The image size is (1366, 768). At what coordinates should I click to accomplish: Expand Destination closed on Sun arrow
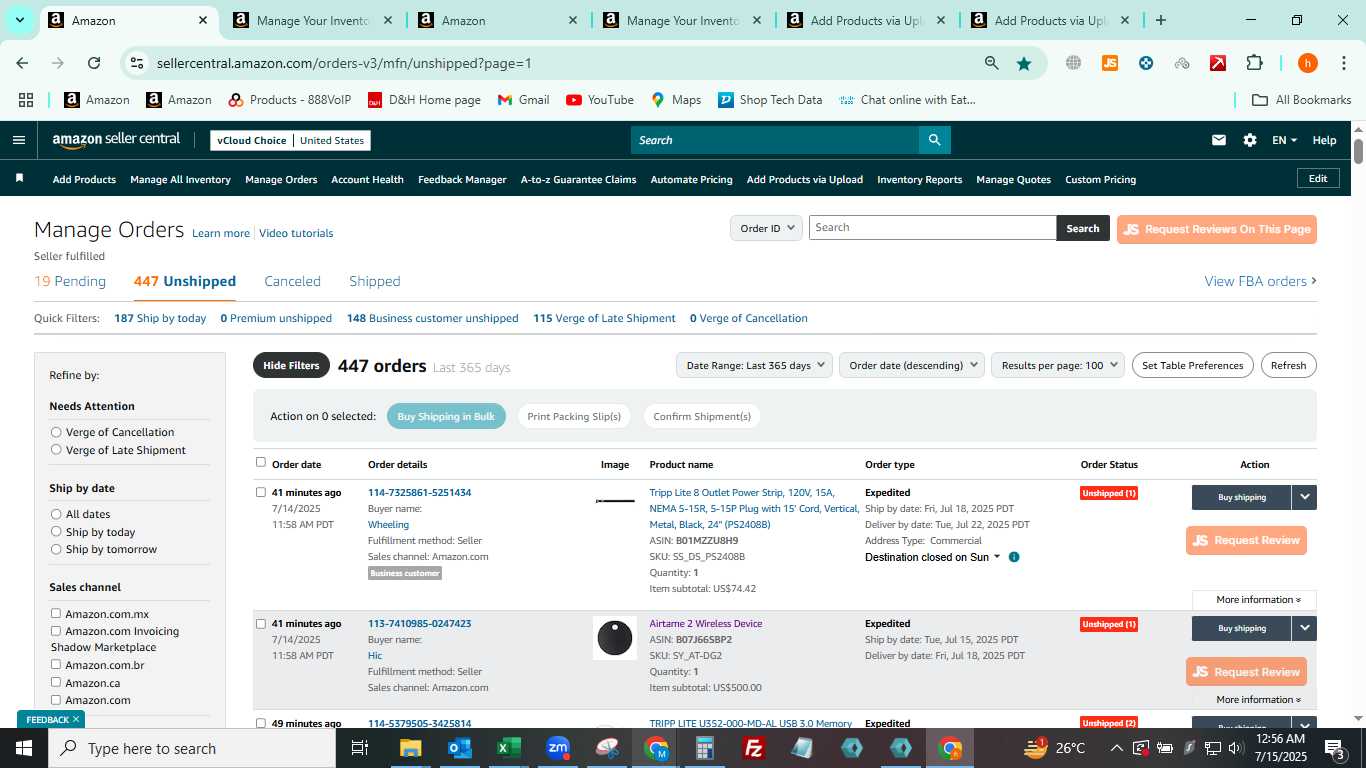click(x=997, y=557)
